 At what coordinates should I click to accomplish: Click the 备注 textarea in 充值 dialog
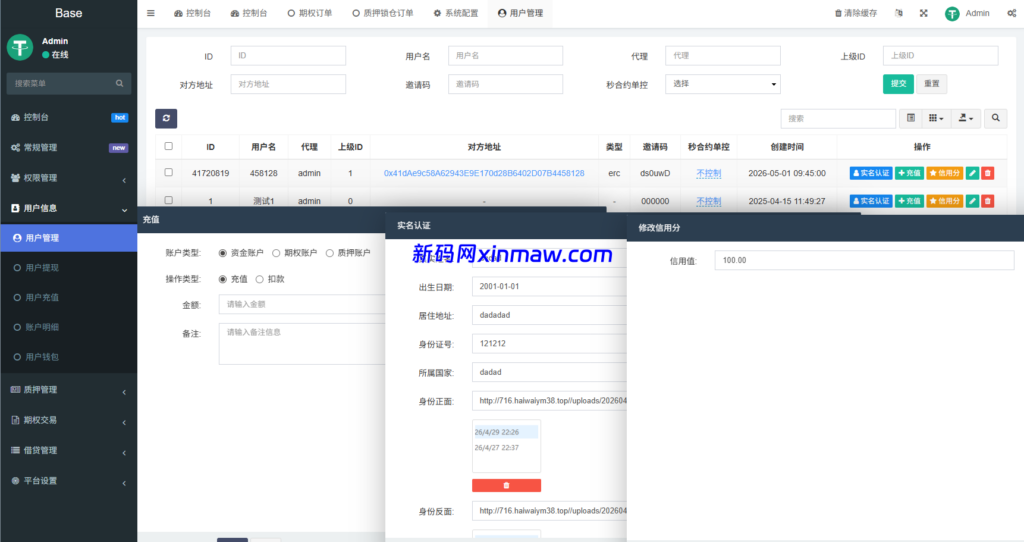302,343
